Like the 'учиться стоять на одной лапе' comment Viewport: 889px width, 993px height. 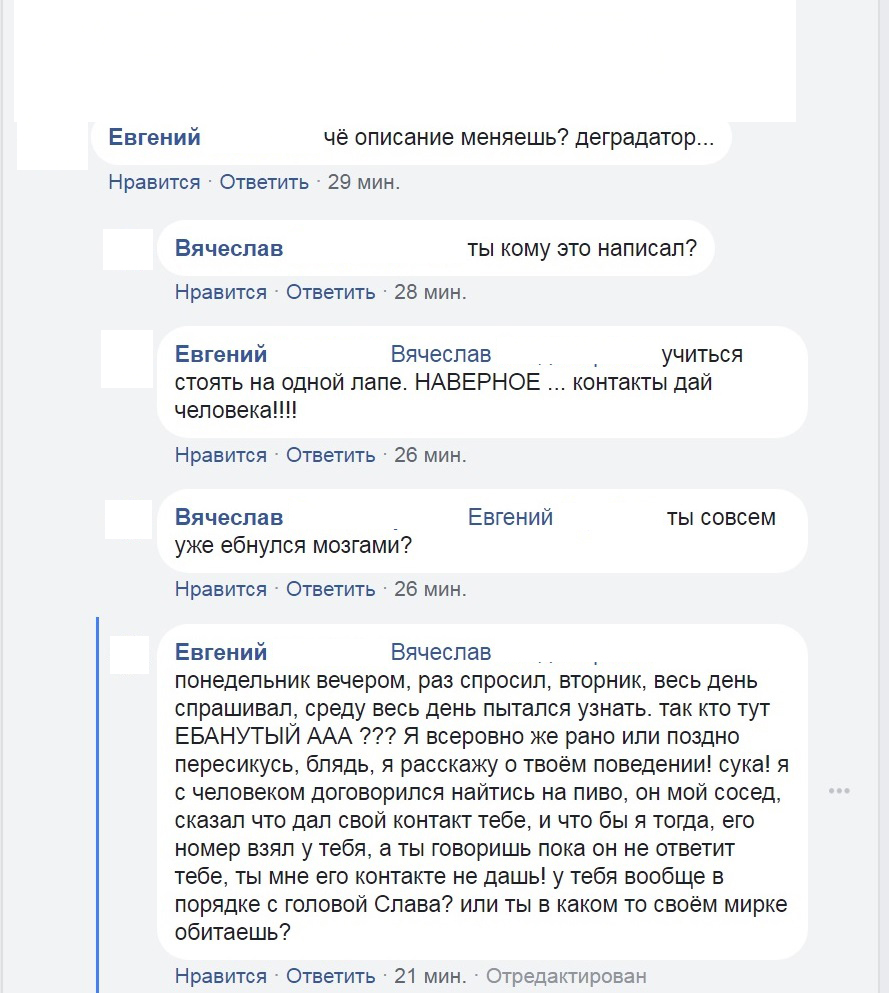tap(221, 455)
